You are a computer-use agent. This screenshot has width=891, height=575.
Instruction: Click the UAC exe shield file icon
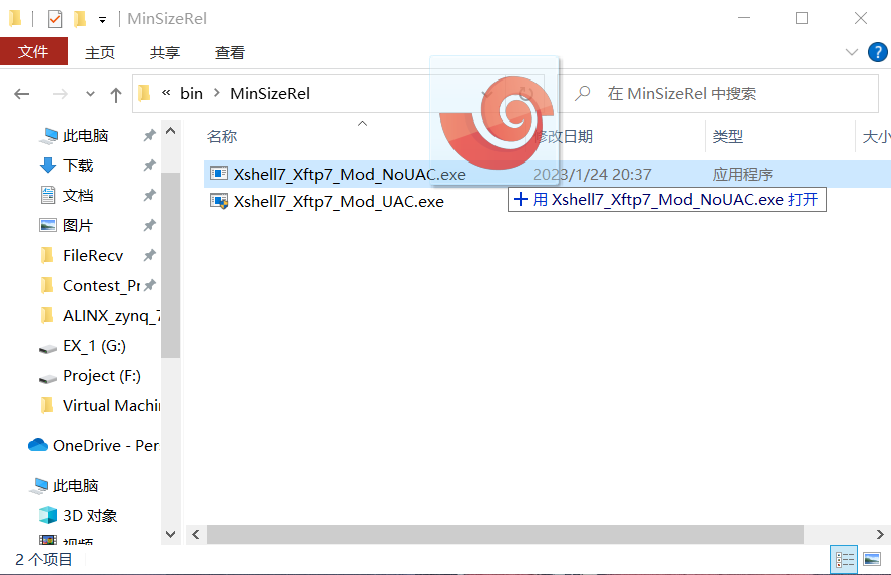[219, 201]
